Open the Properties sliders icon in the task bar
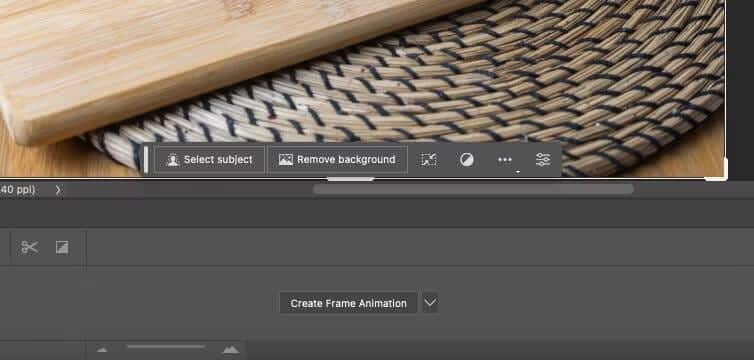This screenshot has height=360, width=754. click(x=543, y=160)
